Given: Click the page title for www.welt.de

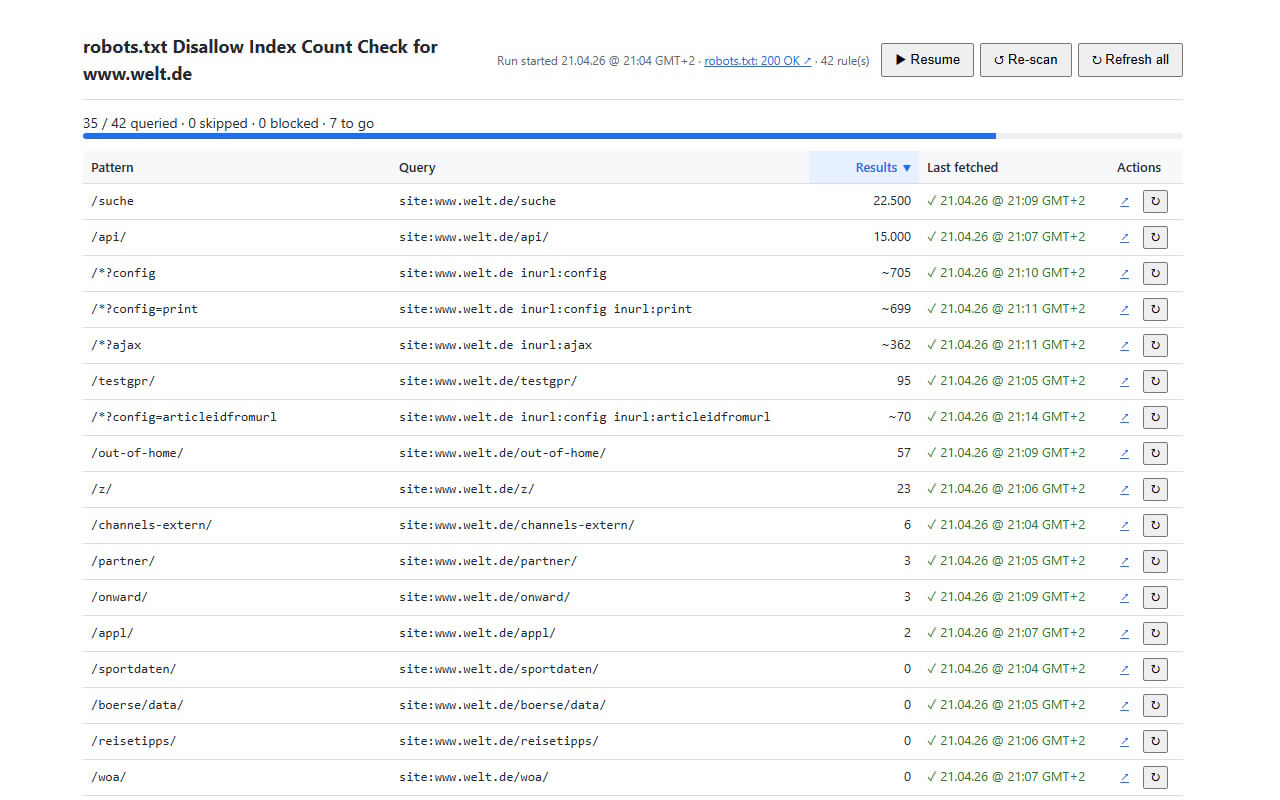Looking at the screenshot, I should (260, 60).
